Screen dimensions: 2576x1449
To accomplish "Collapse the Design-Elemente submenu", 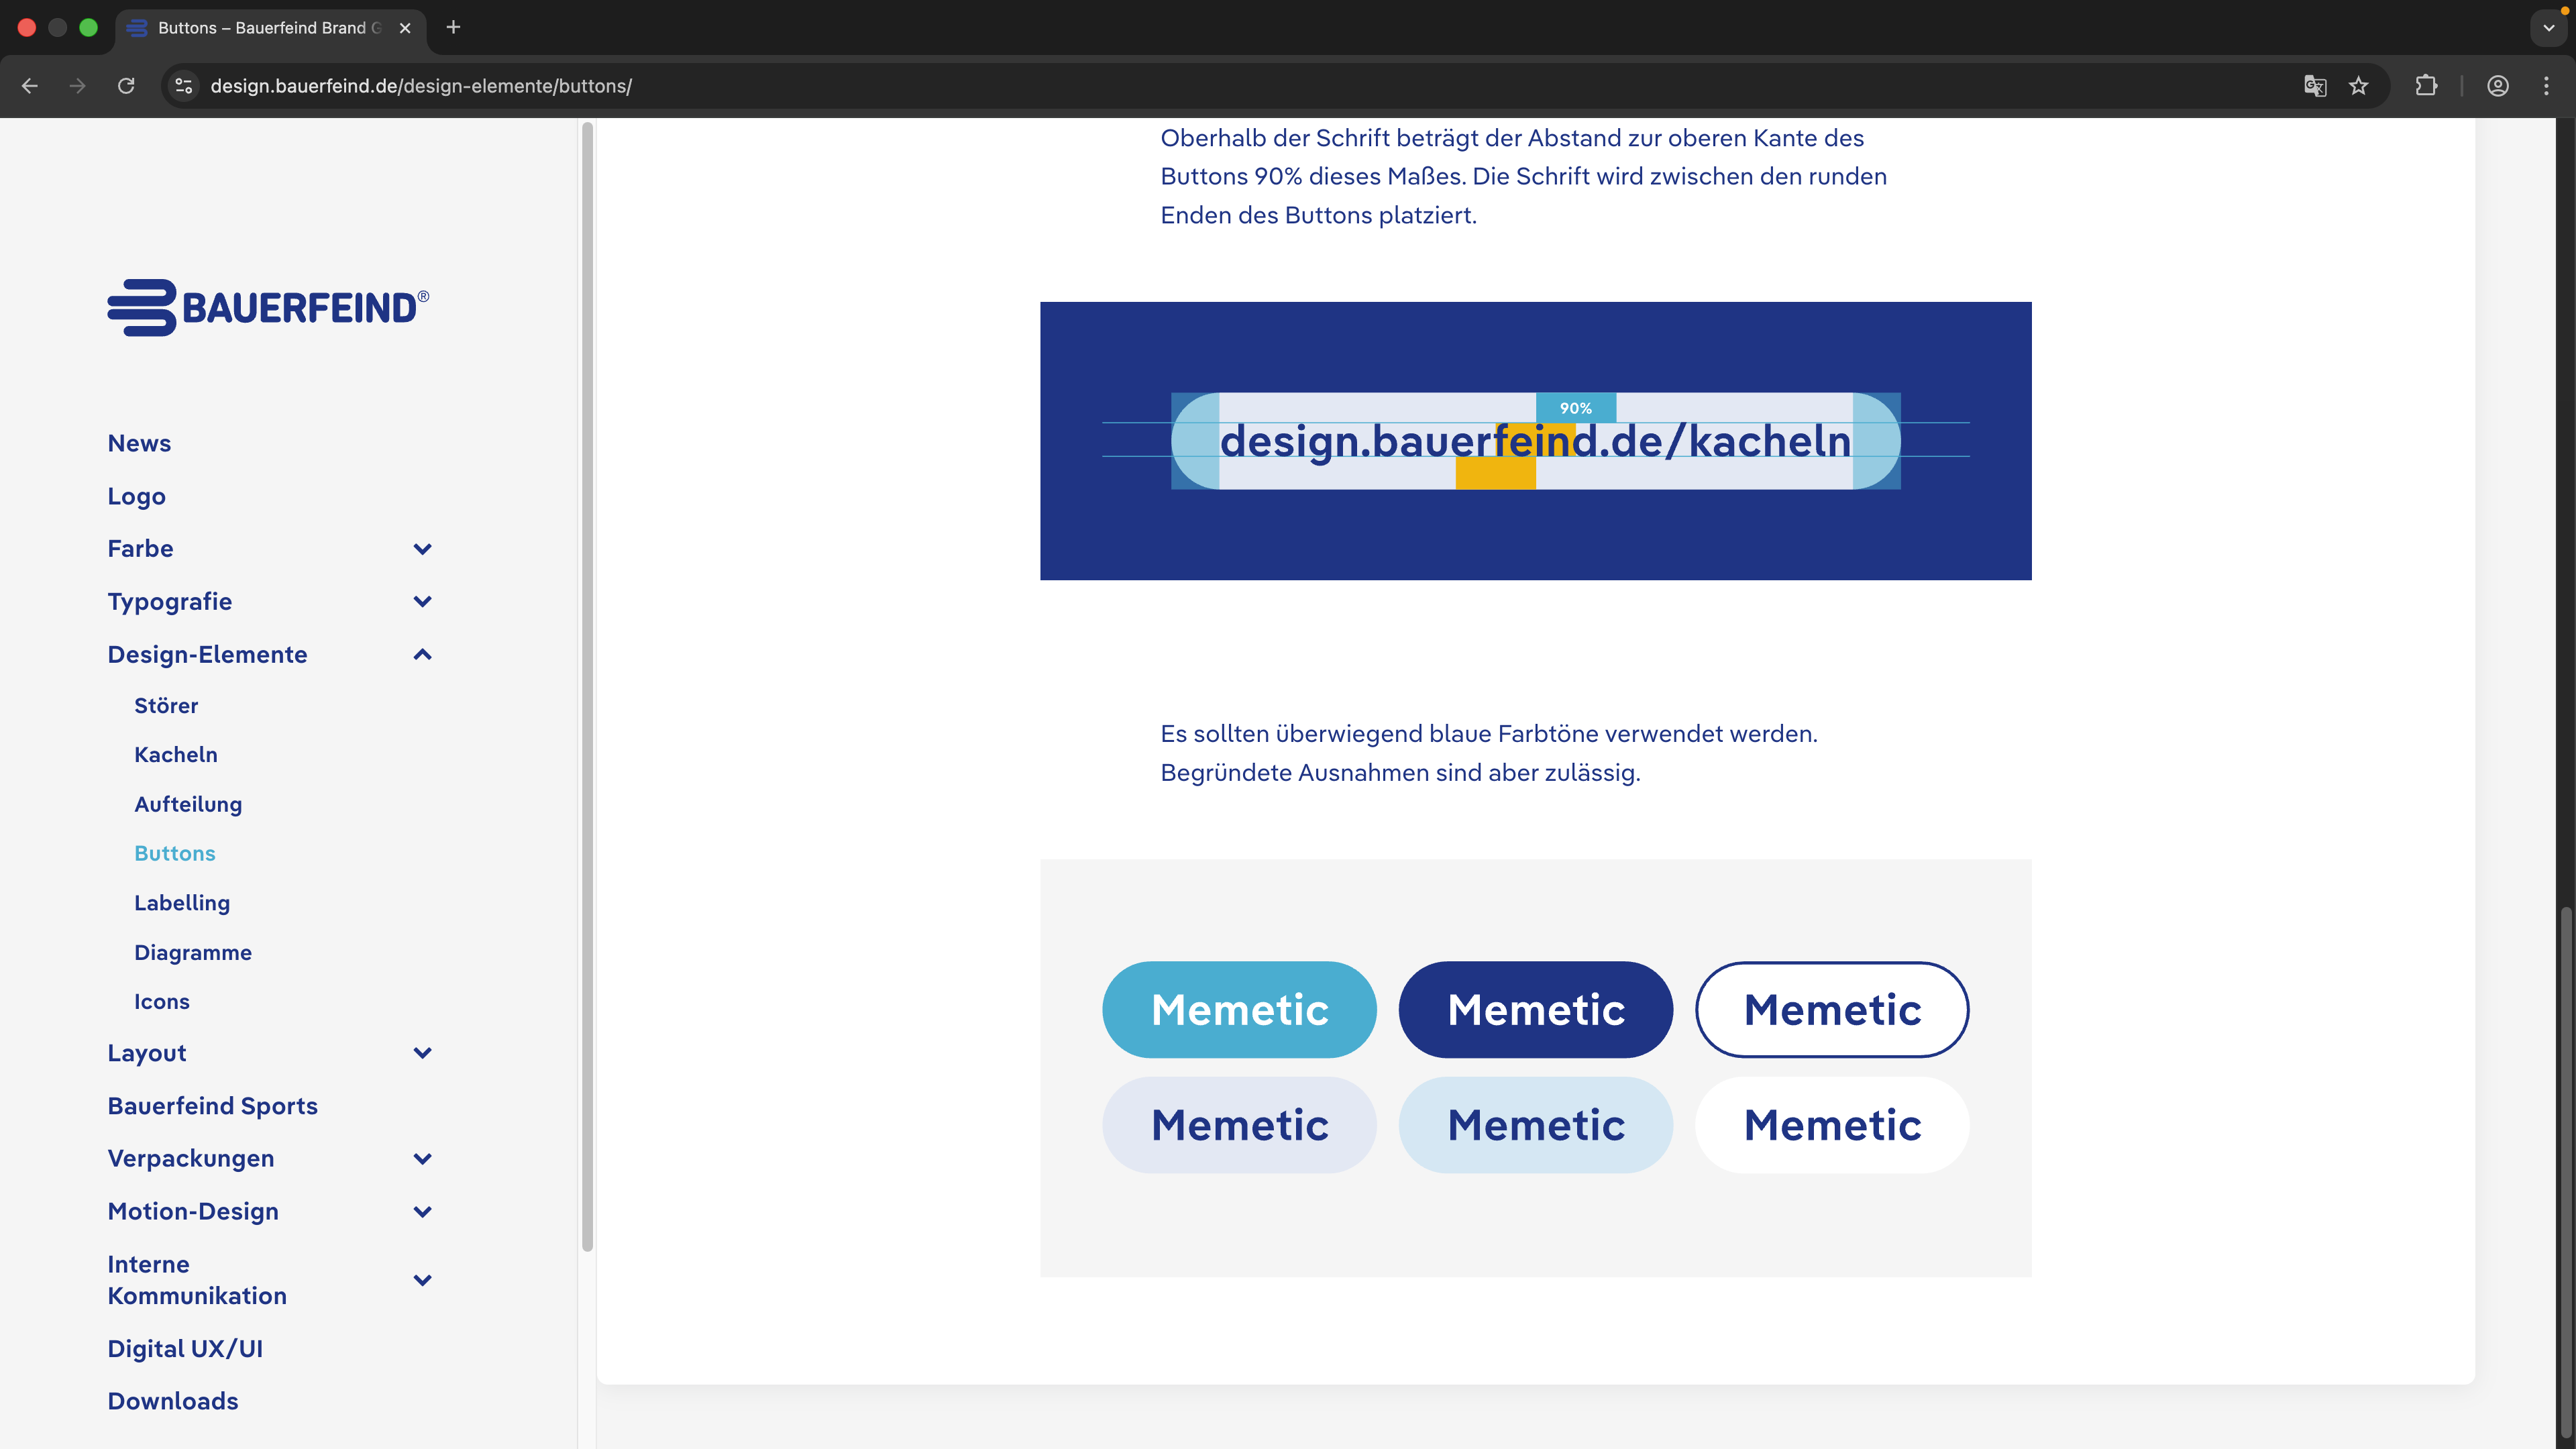I will [423, 655].
